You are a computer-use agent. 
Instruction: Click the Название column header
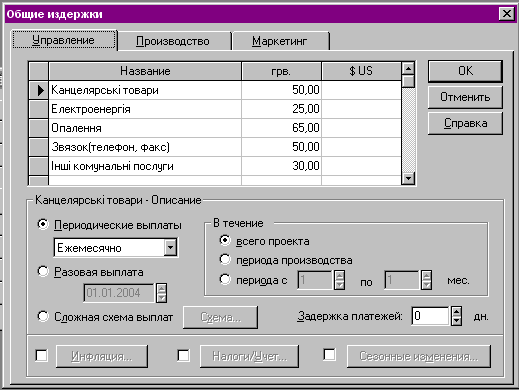[145, 71]
